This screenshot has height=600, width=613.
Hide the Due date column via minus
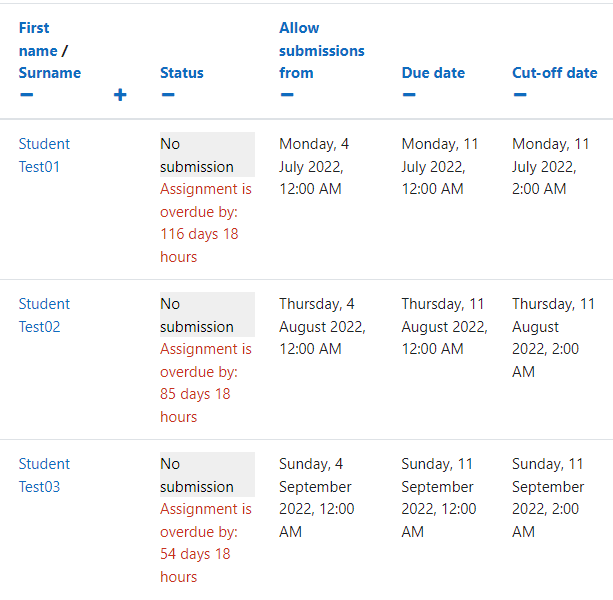pos(409,95)
